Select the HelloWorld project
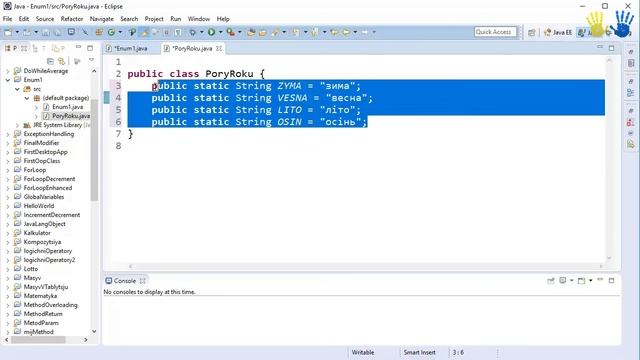 [38, 206]
